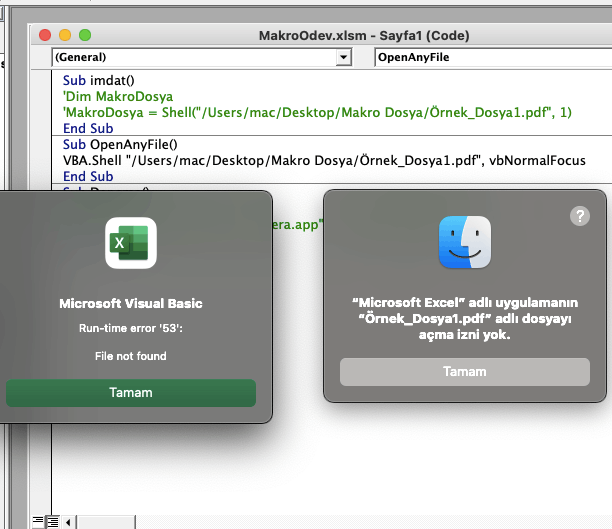Image resolution: width=612 pixels, height=529 pixels.
Task: Click the horizontal scrollbar left arrow
Action: click(x=68, y=522)
